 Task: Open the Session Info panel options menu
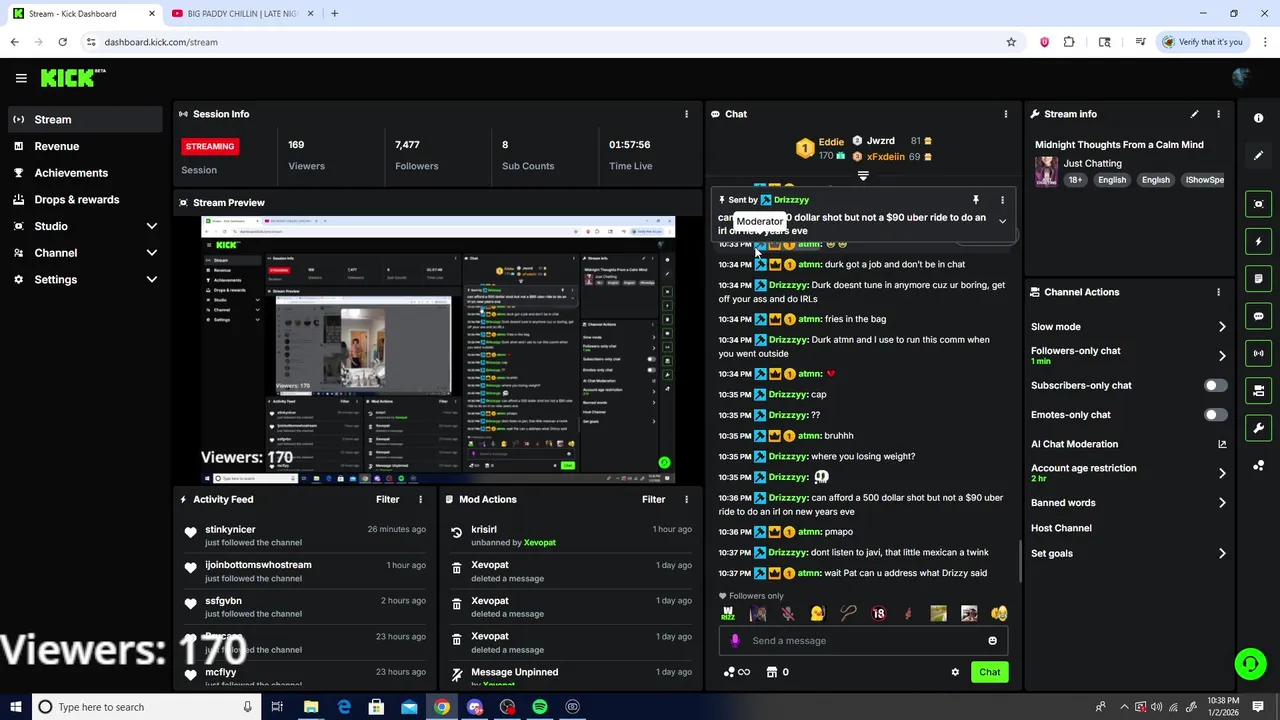(x=686, y=114)
